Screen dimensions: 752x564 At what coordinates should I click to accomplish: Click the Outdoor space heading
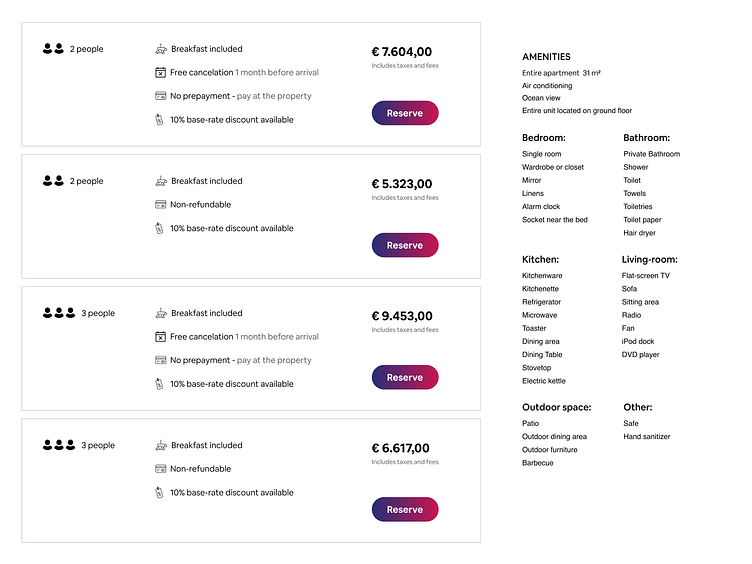click(556, 407)
